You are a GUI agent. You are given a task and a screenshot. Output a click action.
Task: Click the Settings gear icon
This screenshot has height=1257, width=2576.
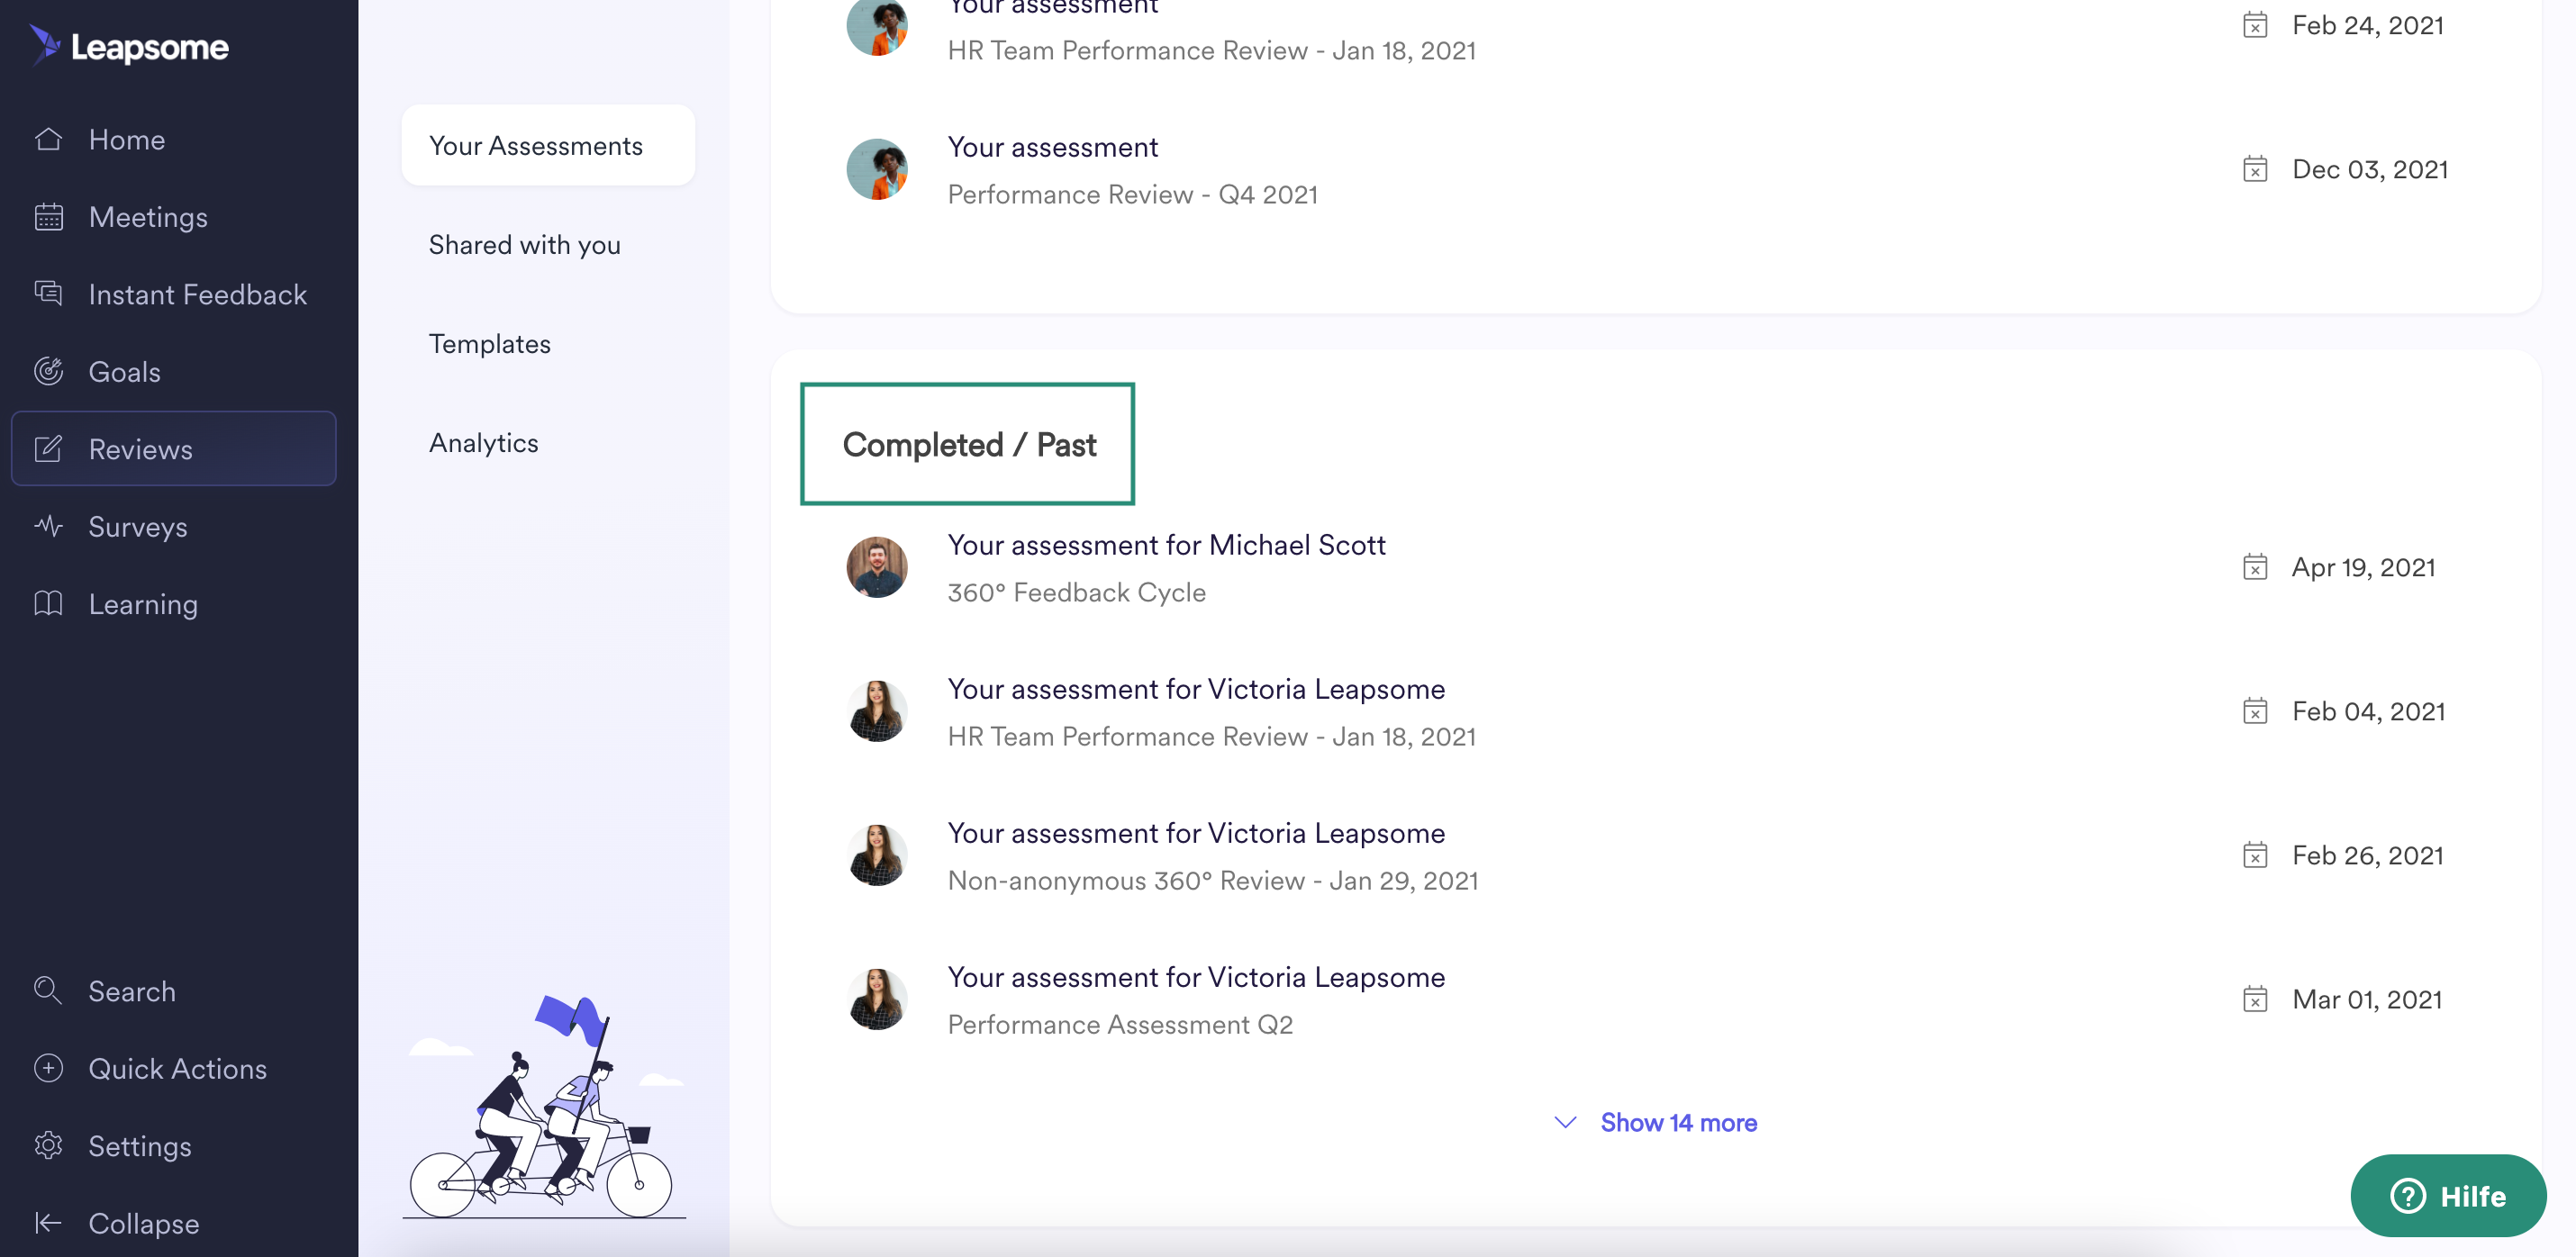click(48, 1145)
